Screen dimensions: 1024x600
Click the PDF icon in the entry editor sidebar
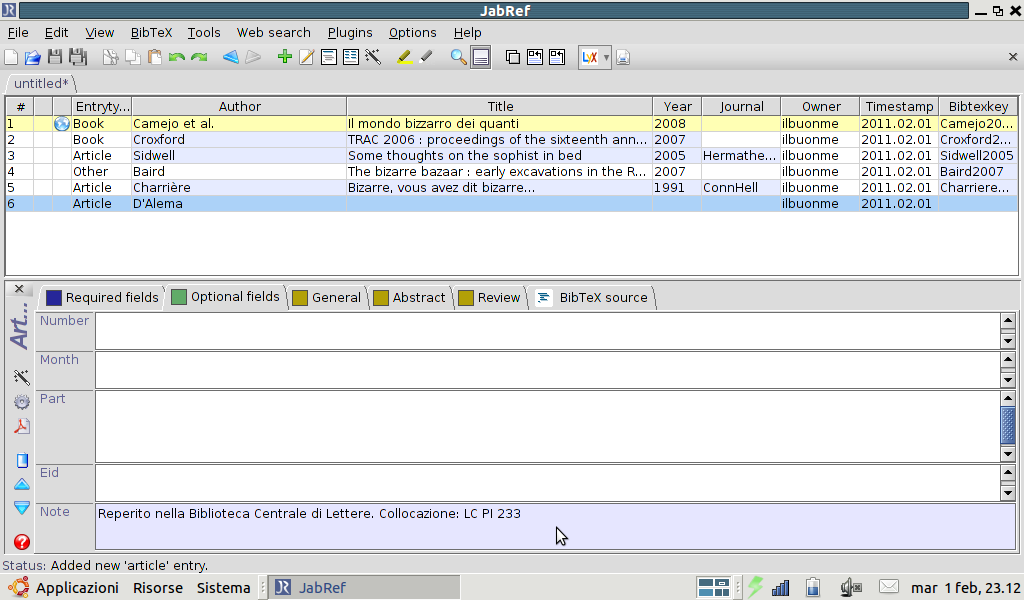[x=22, y=426]
